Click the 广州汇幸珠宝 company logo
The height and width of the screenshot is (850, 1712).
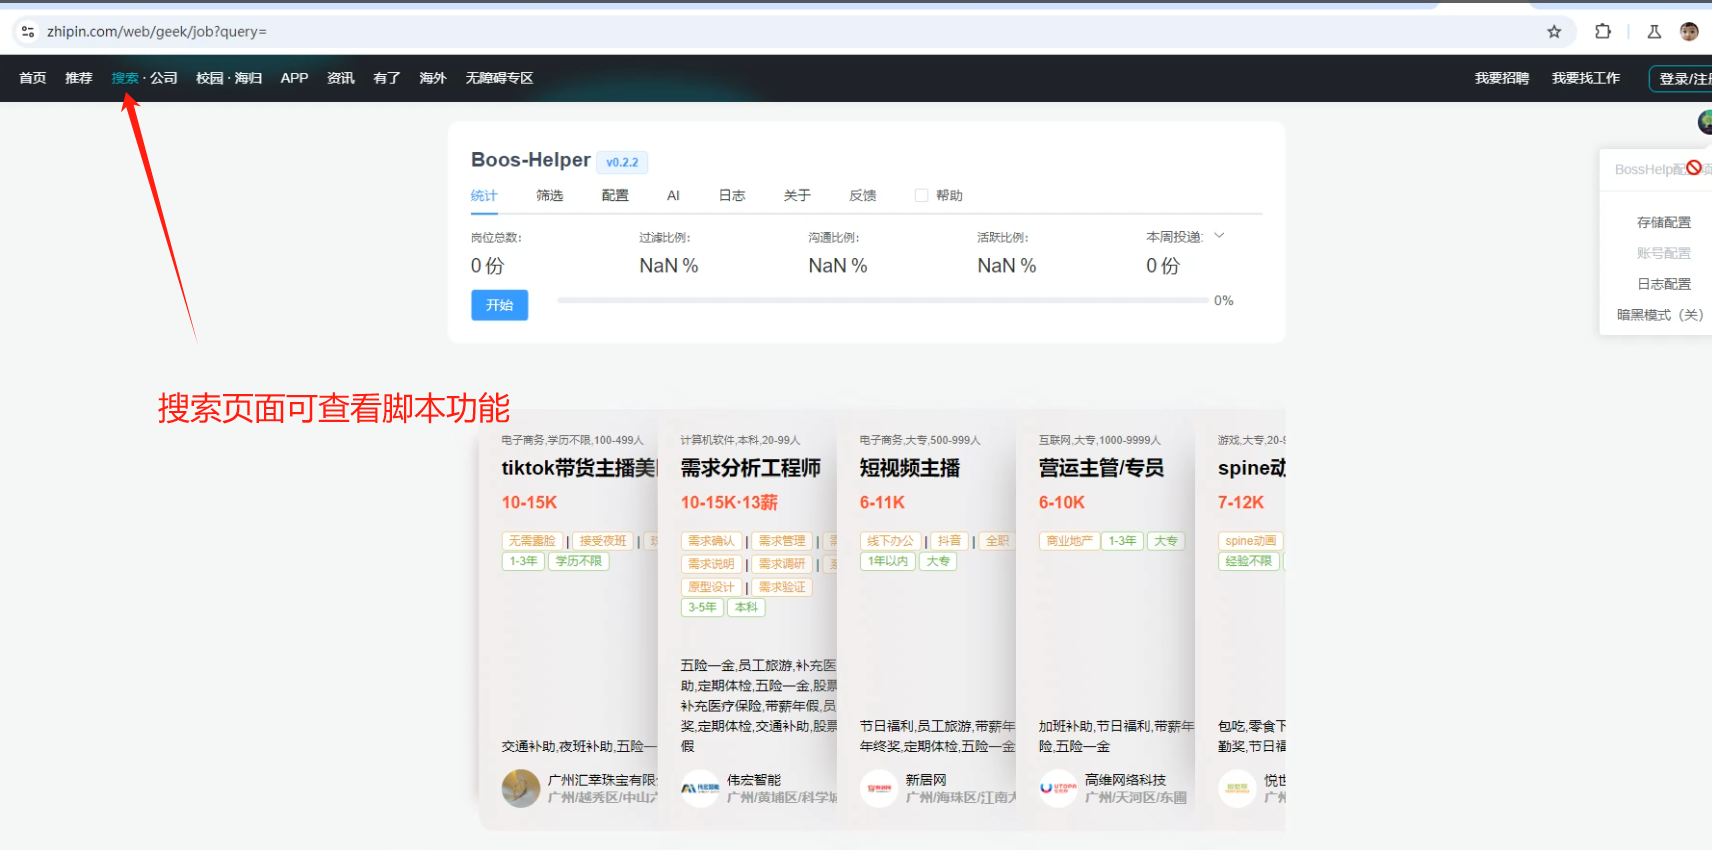(x=520, y=788)
